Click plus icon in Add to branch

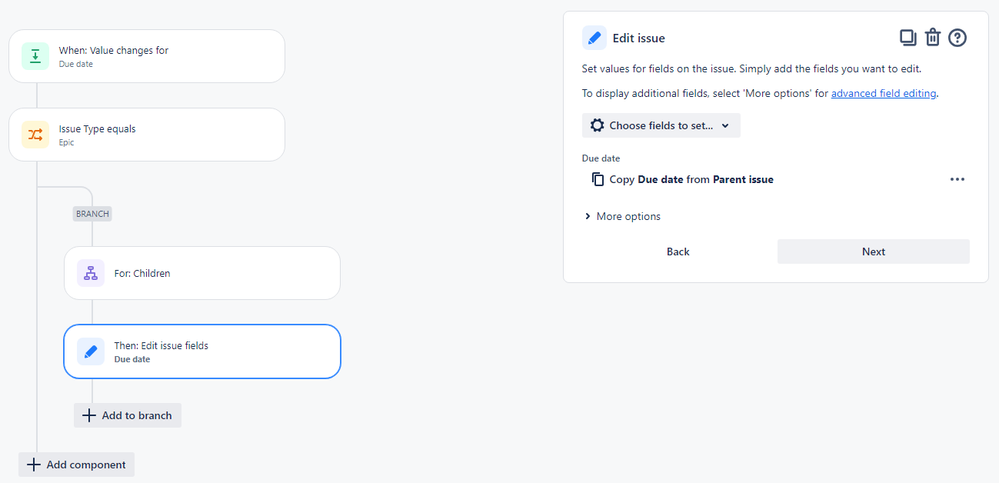[x=89, y=415]
